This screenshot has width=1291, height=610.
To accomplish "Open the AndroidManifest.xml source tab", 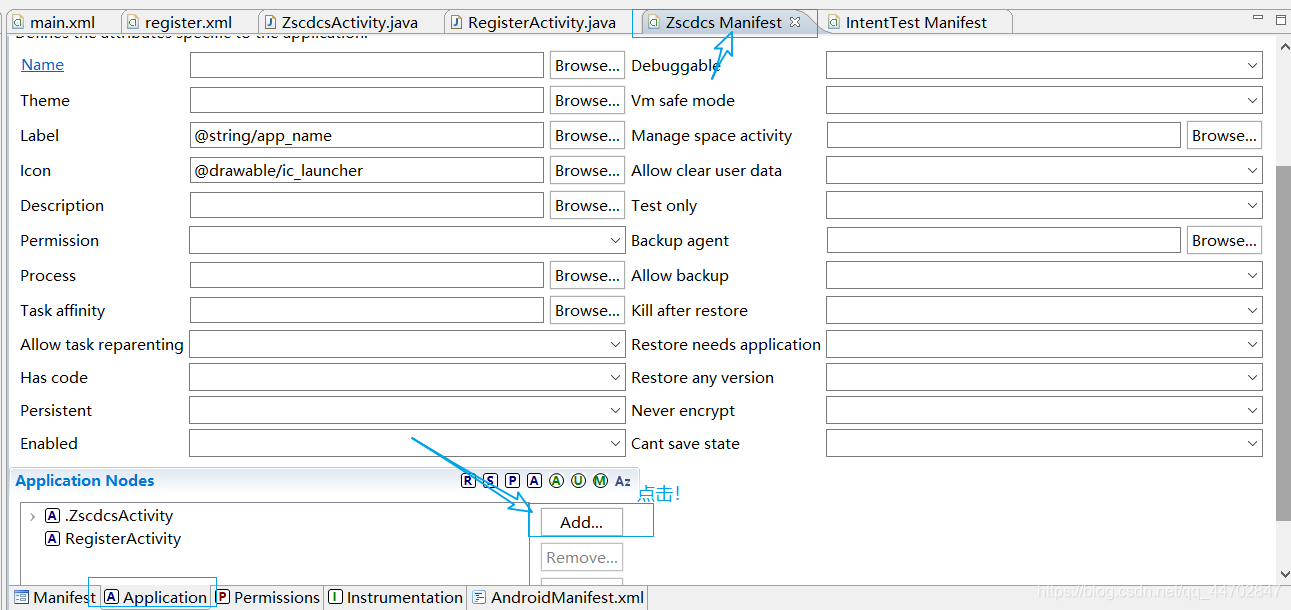I will coord(557,597).
